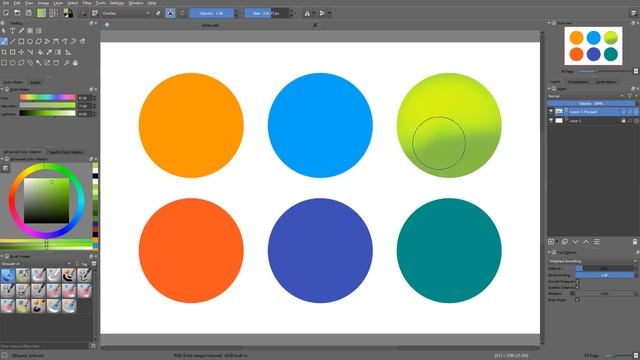Image resolution: width=640 pixels, height=360 pixels.
Task: Open the brush editor settings icon
Action: pos(84,13)
